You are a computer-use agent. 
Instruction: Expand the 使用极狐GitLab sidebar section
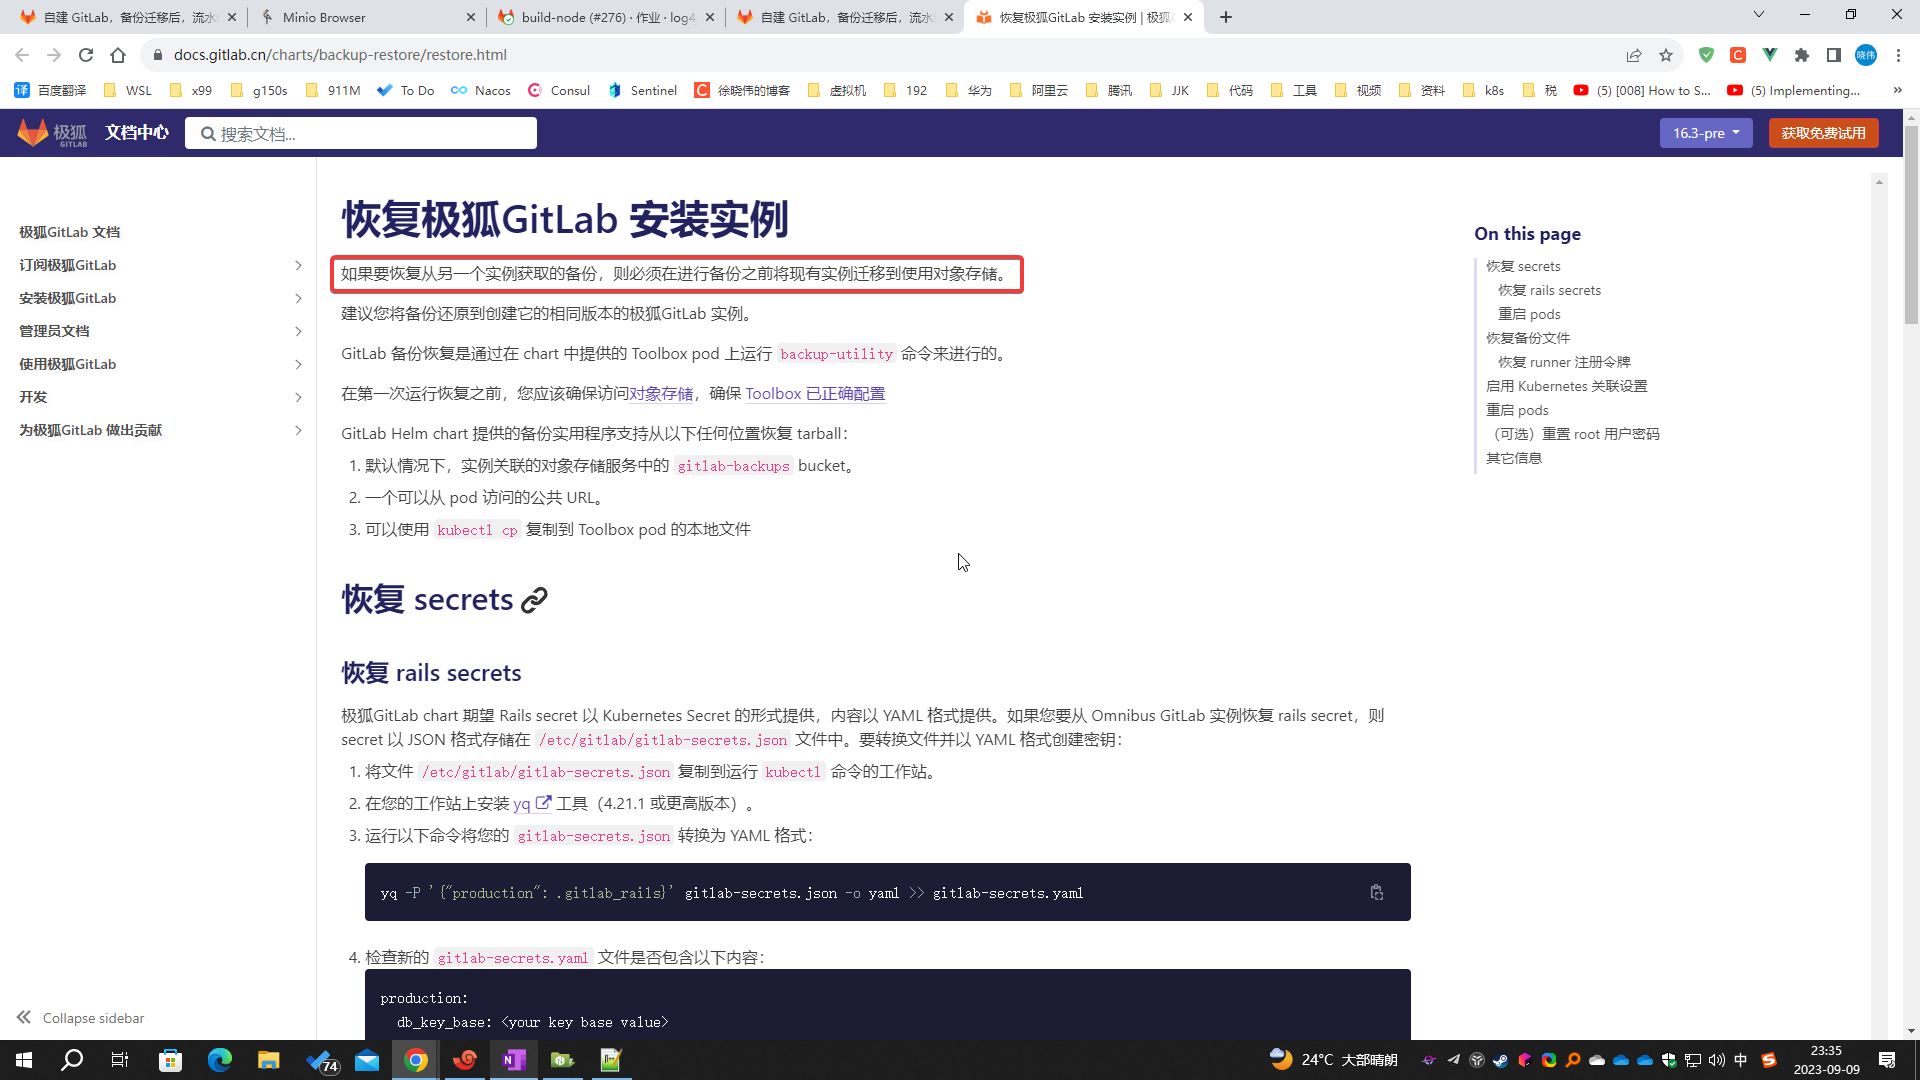click(x=298, y=364)
